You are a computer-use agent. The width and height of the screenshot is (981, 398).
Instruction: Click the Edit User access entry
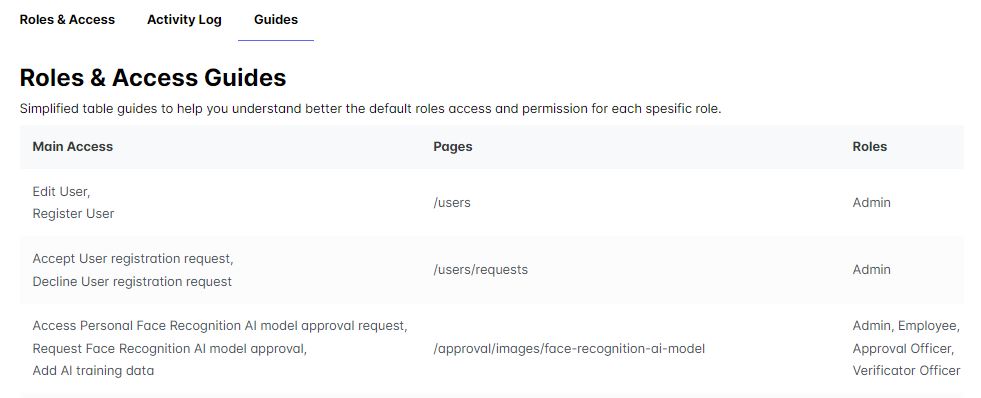point(61,191)
